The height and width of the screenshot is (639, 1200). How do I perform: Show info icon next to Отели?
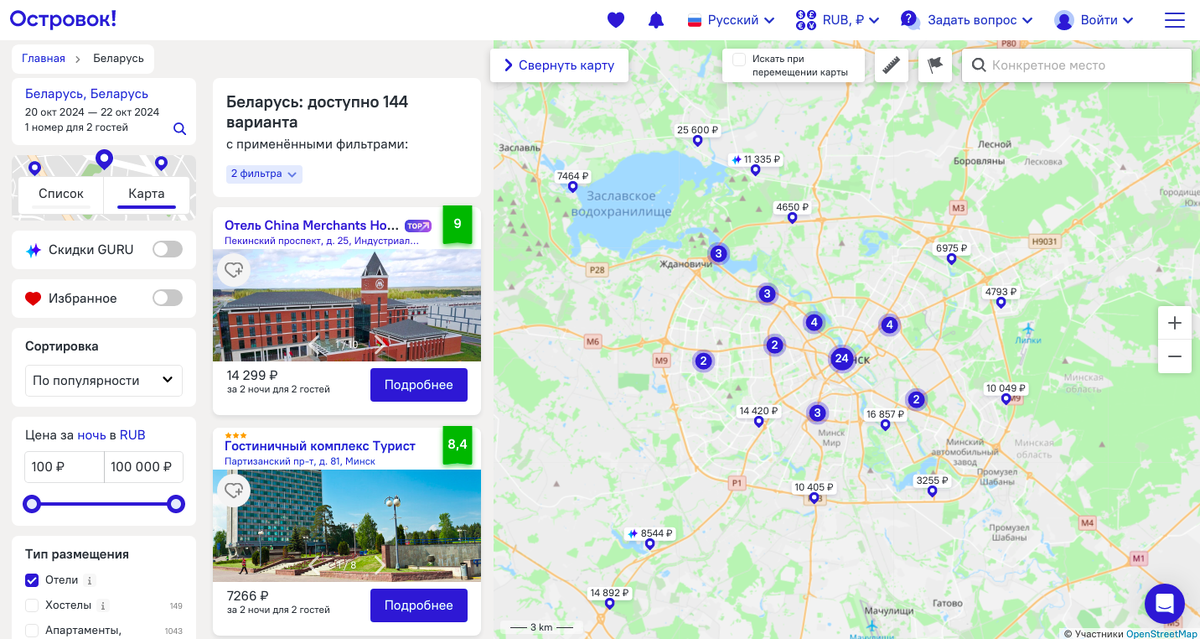[90, 581]
